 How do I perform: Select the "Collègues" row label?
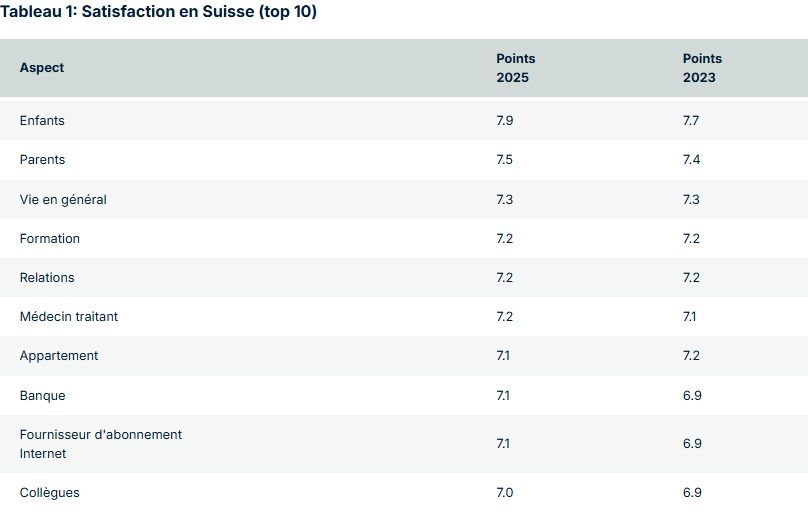(50, 493)
